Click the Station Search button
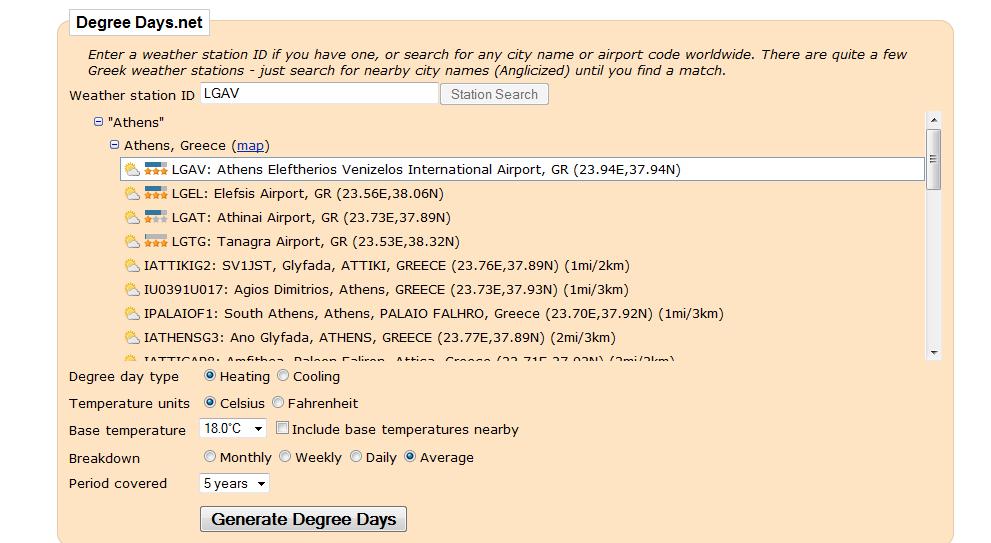Screen dimensions: 991x543 tap(494, 94)
